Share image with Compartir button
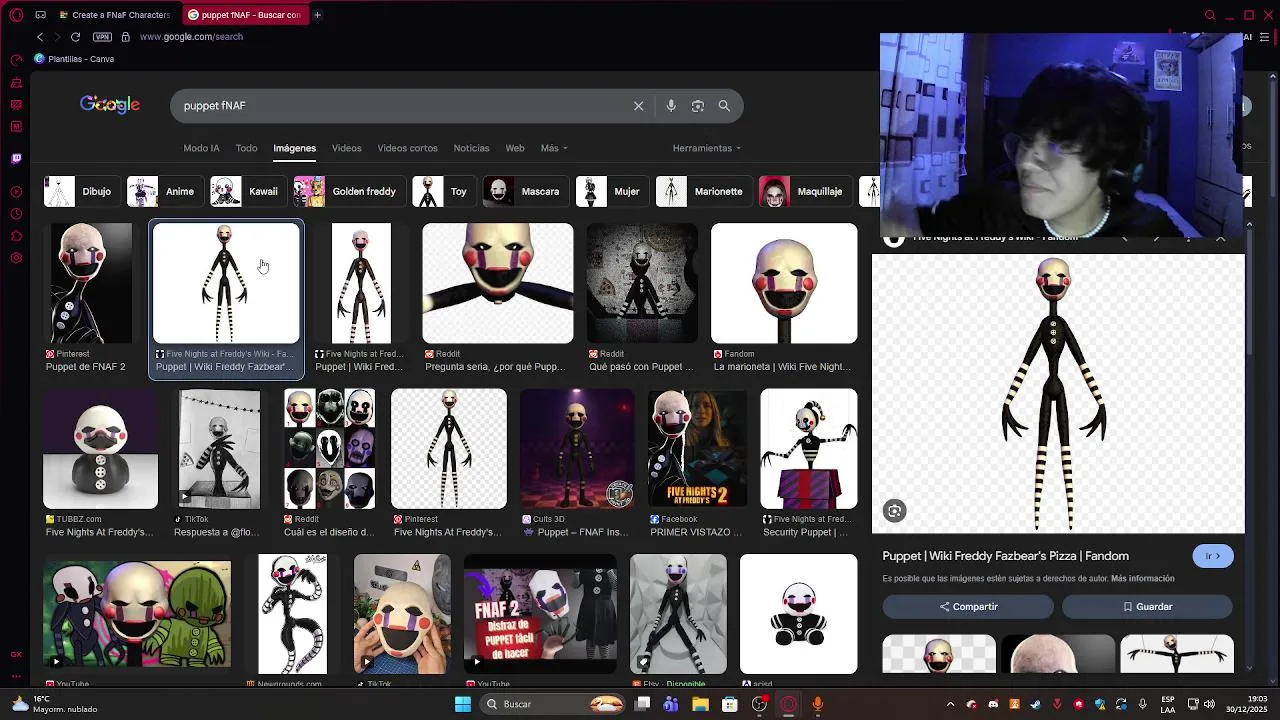1280x720 pixels. coord(968,607)
